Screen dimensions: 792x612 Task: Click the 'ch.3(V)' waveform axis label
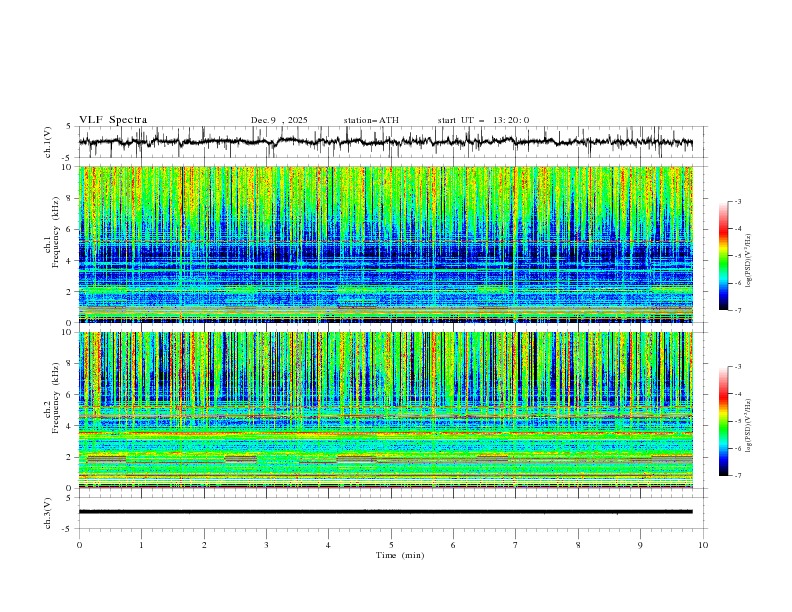[x=48, y=513]
